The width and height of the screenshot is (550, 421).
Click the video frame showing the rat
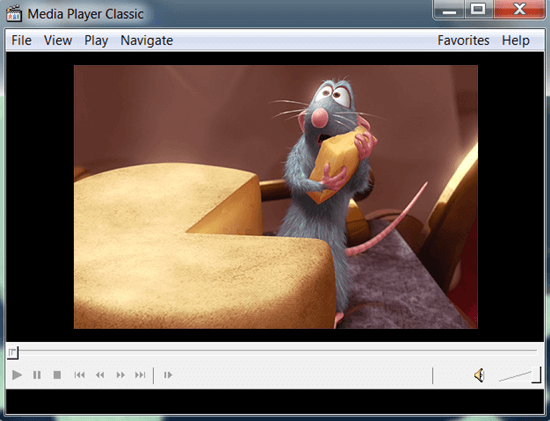click(x=276, y=197)
